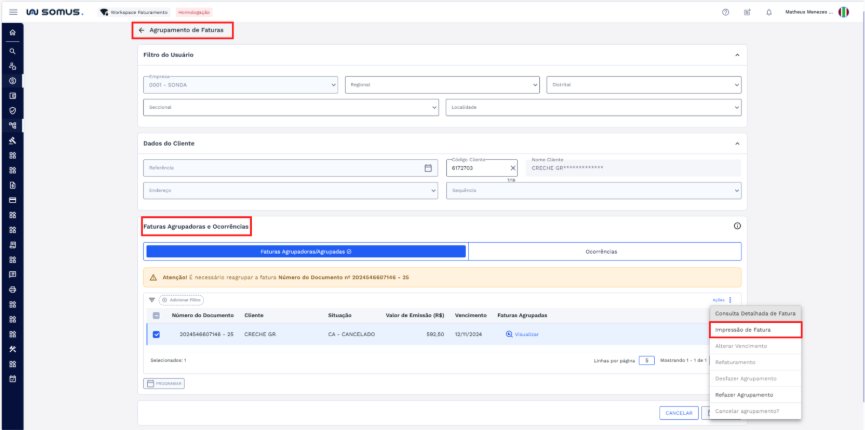Toggle the select-all checkbox in table header
This screenshot has height=430, width=865.
(x=156, y=315)
